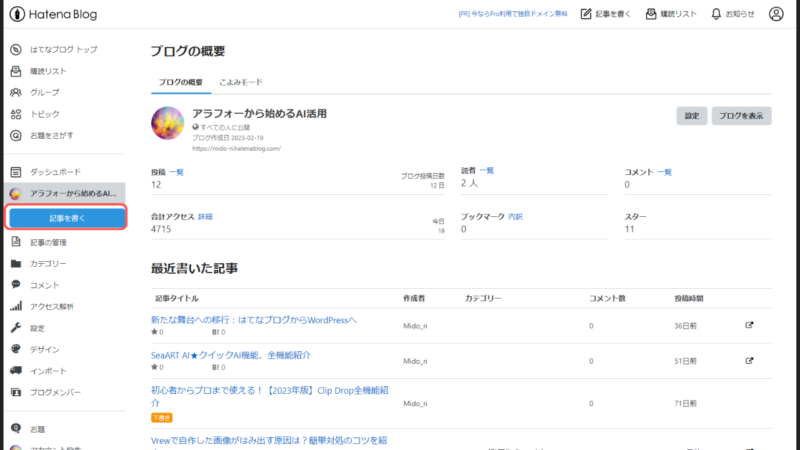This screenshot has width=800, height=450.
Task: Click お知らせ text in header
Action: (740, 14)
